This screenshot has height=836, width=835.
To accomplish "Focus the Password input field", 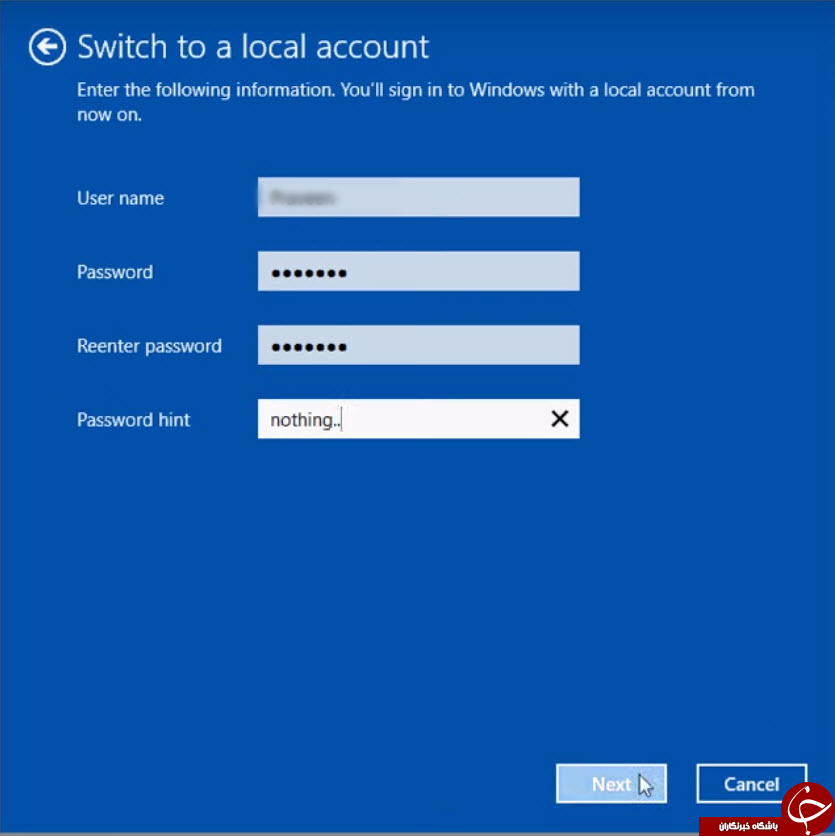I will (419, 271).
